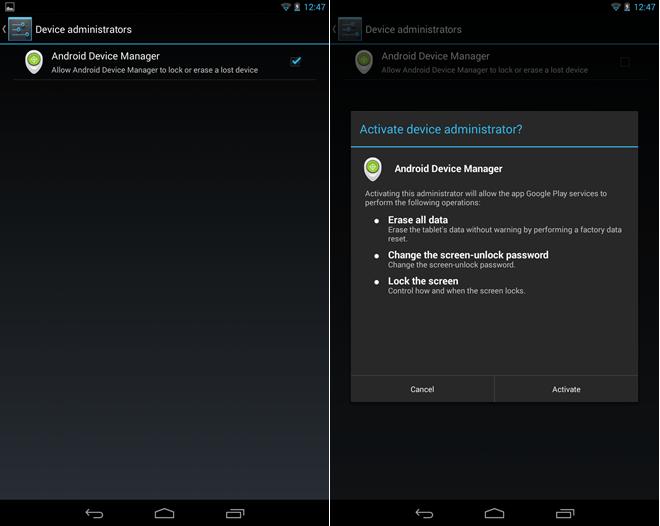Image resolution: width=660 pixels, height=526 pixels.
Task: Tap the Home navigation button on the right screen
Action: click(x=494, y=513)
